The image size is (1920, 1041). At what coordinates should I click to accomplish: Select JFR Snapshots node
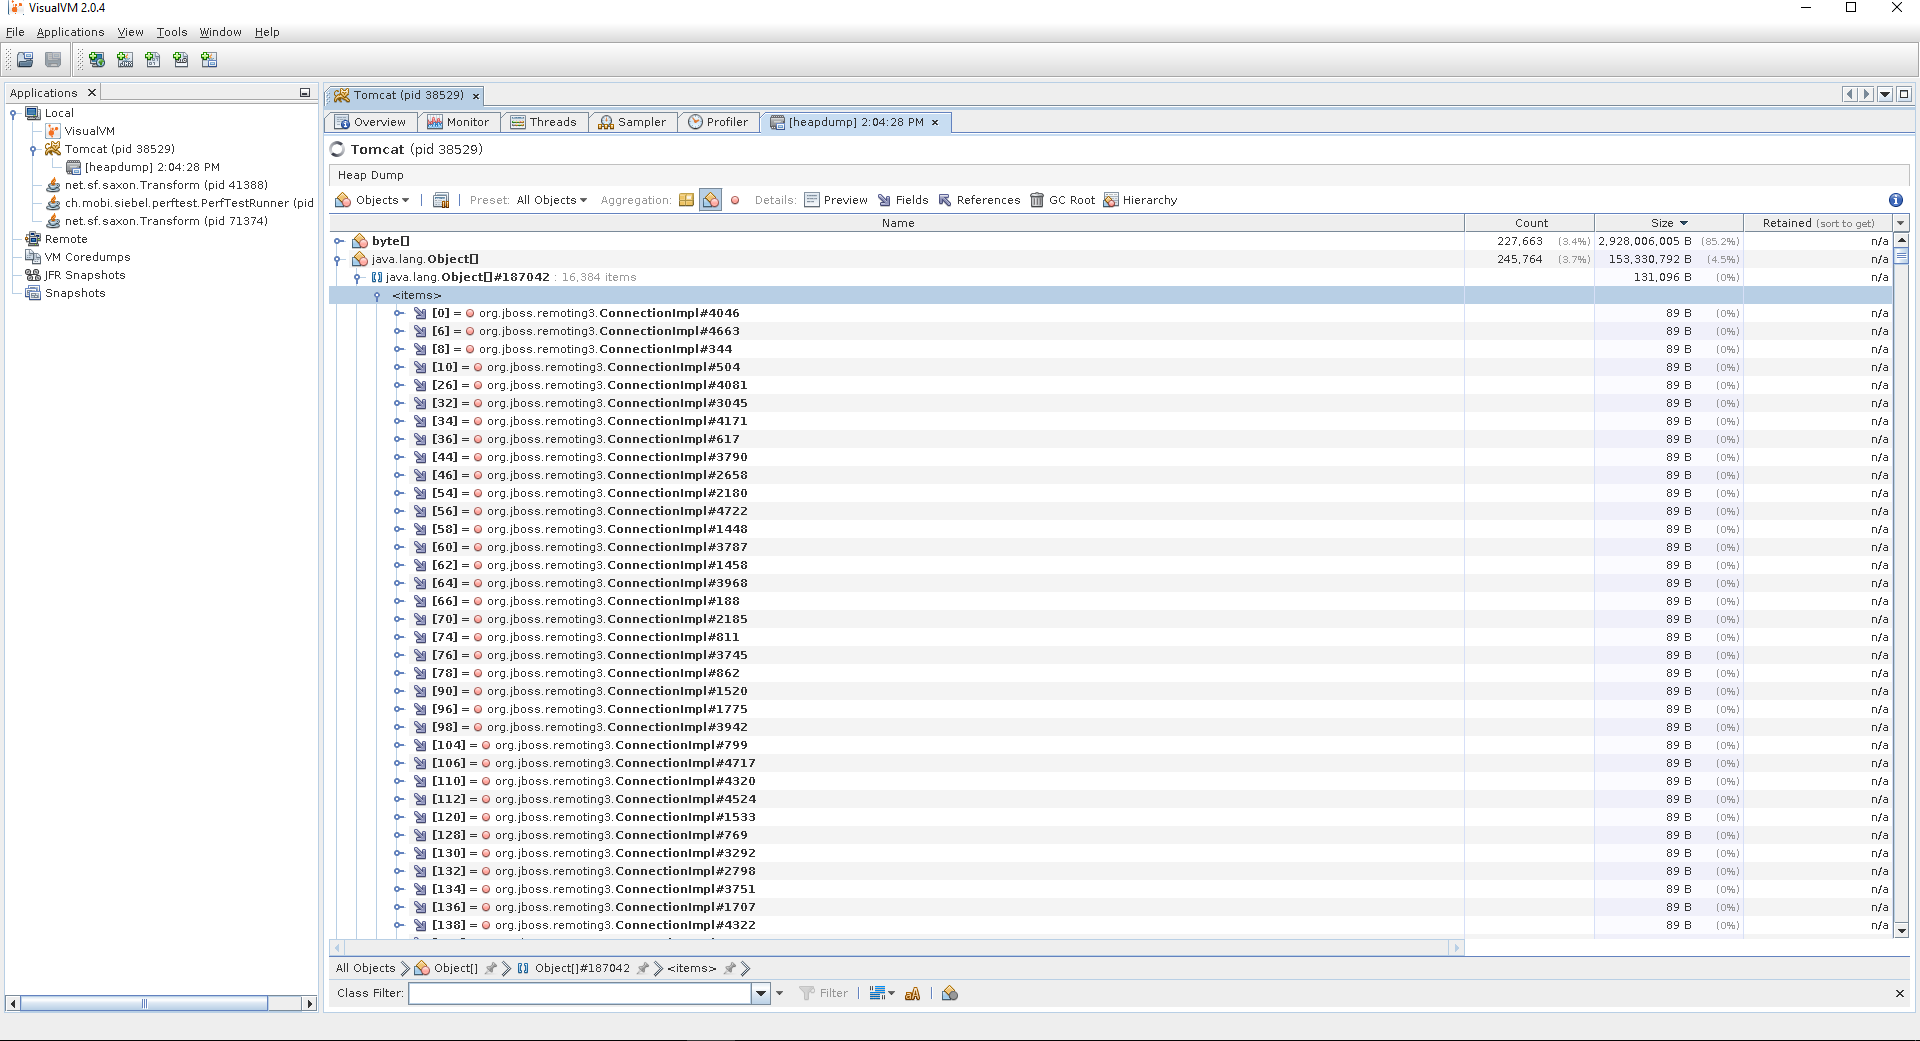point(85,275)
